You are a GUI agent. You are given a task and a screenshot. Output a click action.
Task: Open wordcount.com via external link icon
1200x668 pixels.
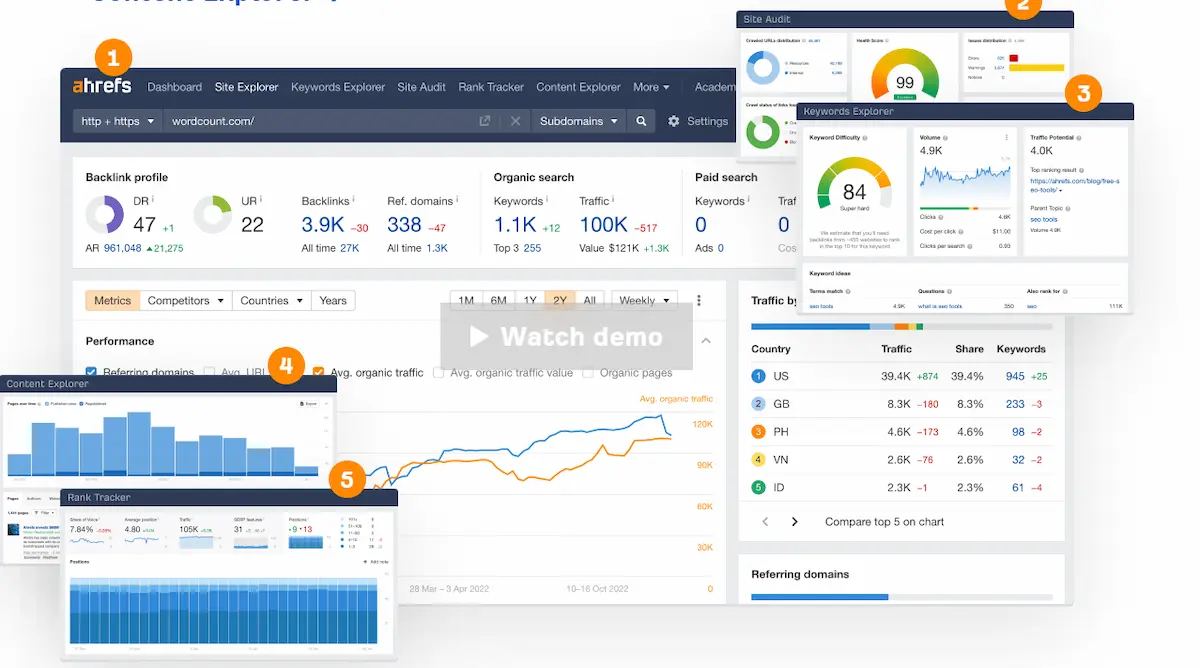click(485, 121)
